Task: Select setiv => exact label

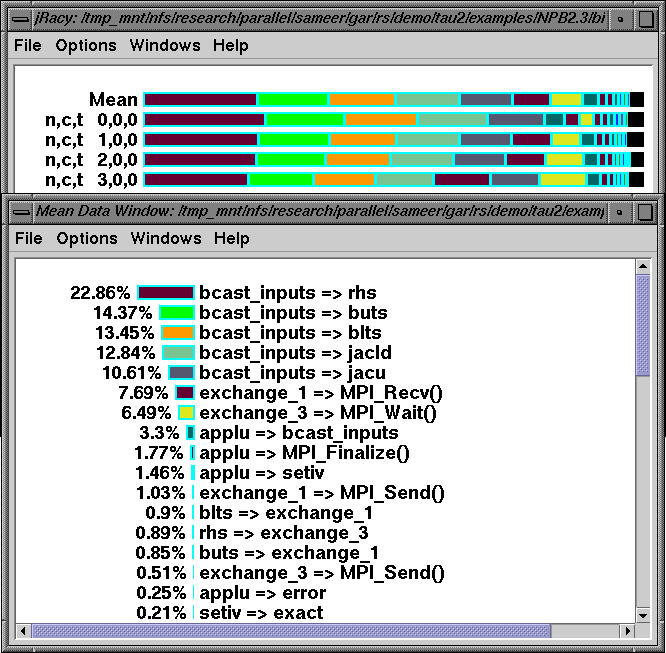Action: [261, 612]
